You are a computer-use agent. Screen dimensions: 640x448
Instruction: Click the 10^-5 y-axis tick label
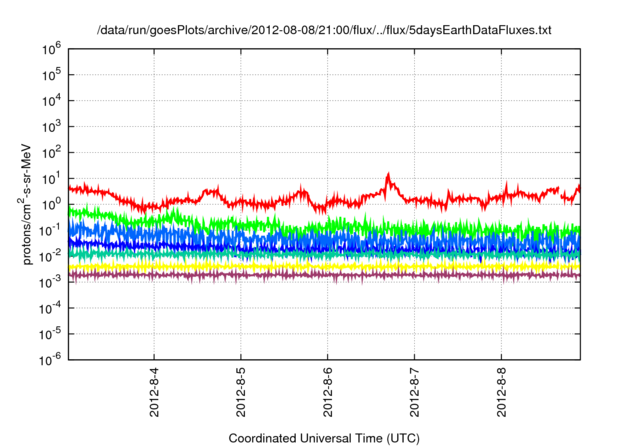click(x=51, y=334)
